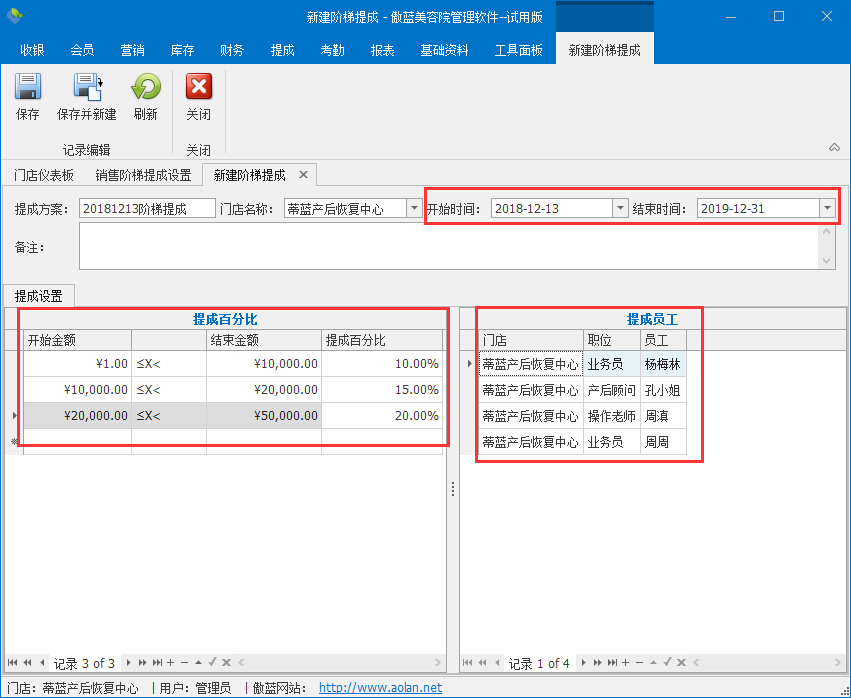The image size is (851, 698).
Task: Open the 报表 ribbon menu
Action: [x=382, y=50]
